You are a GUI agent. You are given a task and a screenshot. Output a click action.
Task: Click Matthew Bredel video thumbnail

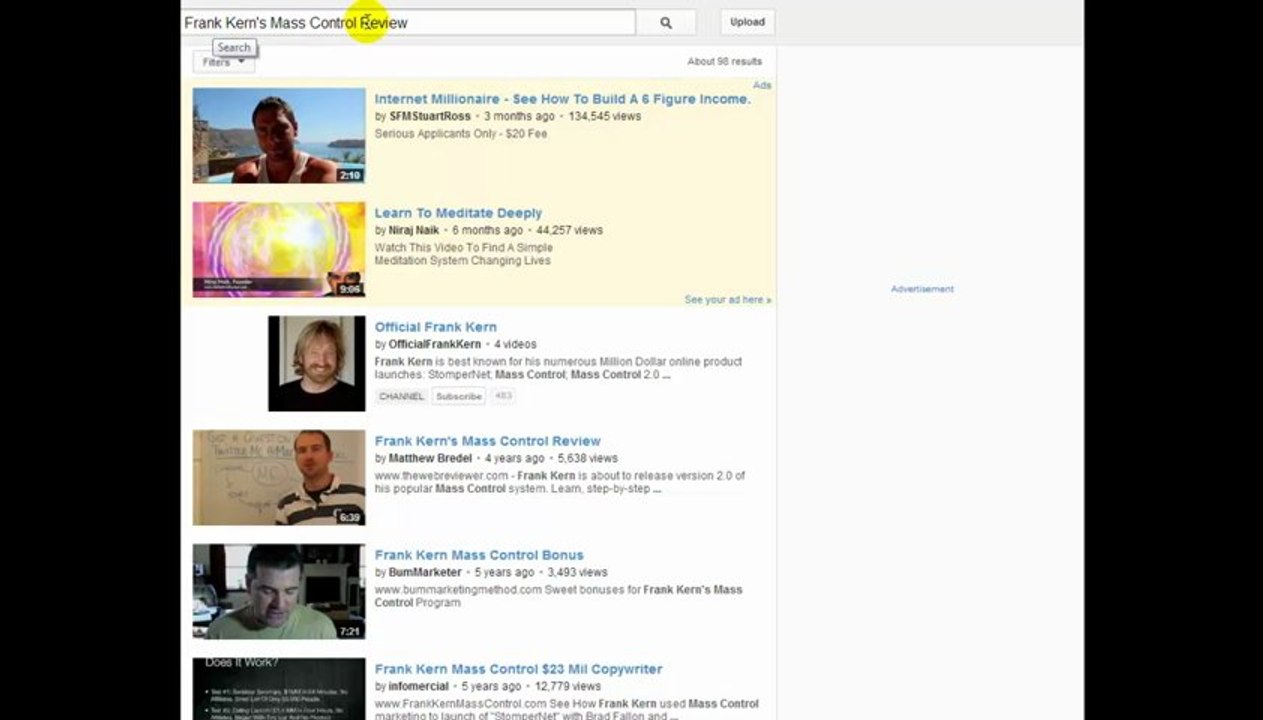pos(279,477)
